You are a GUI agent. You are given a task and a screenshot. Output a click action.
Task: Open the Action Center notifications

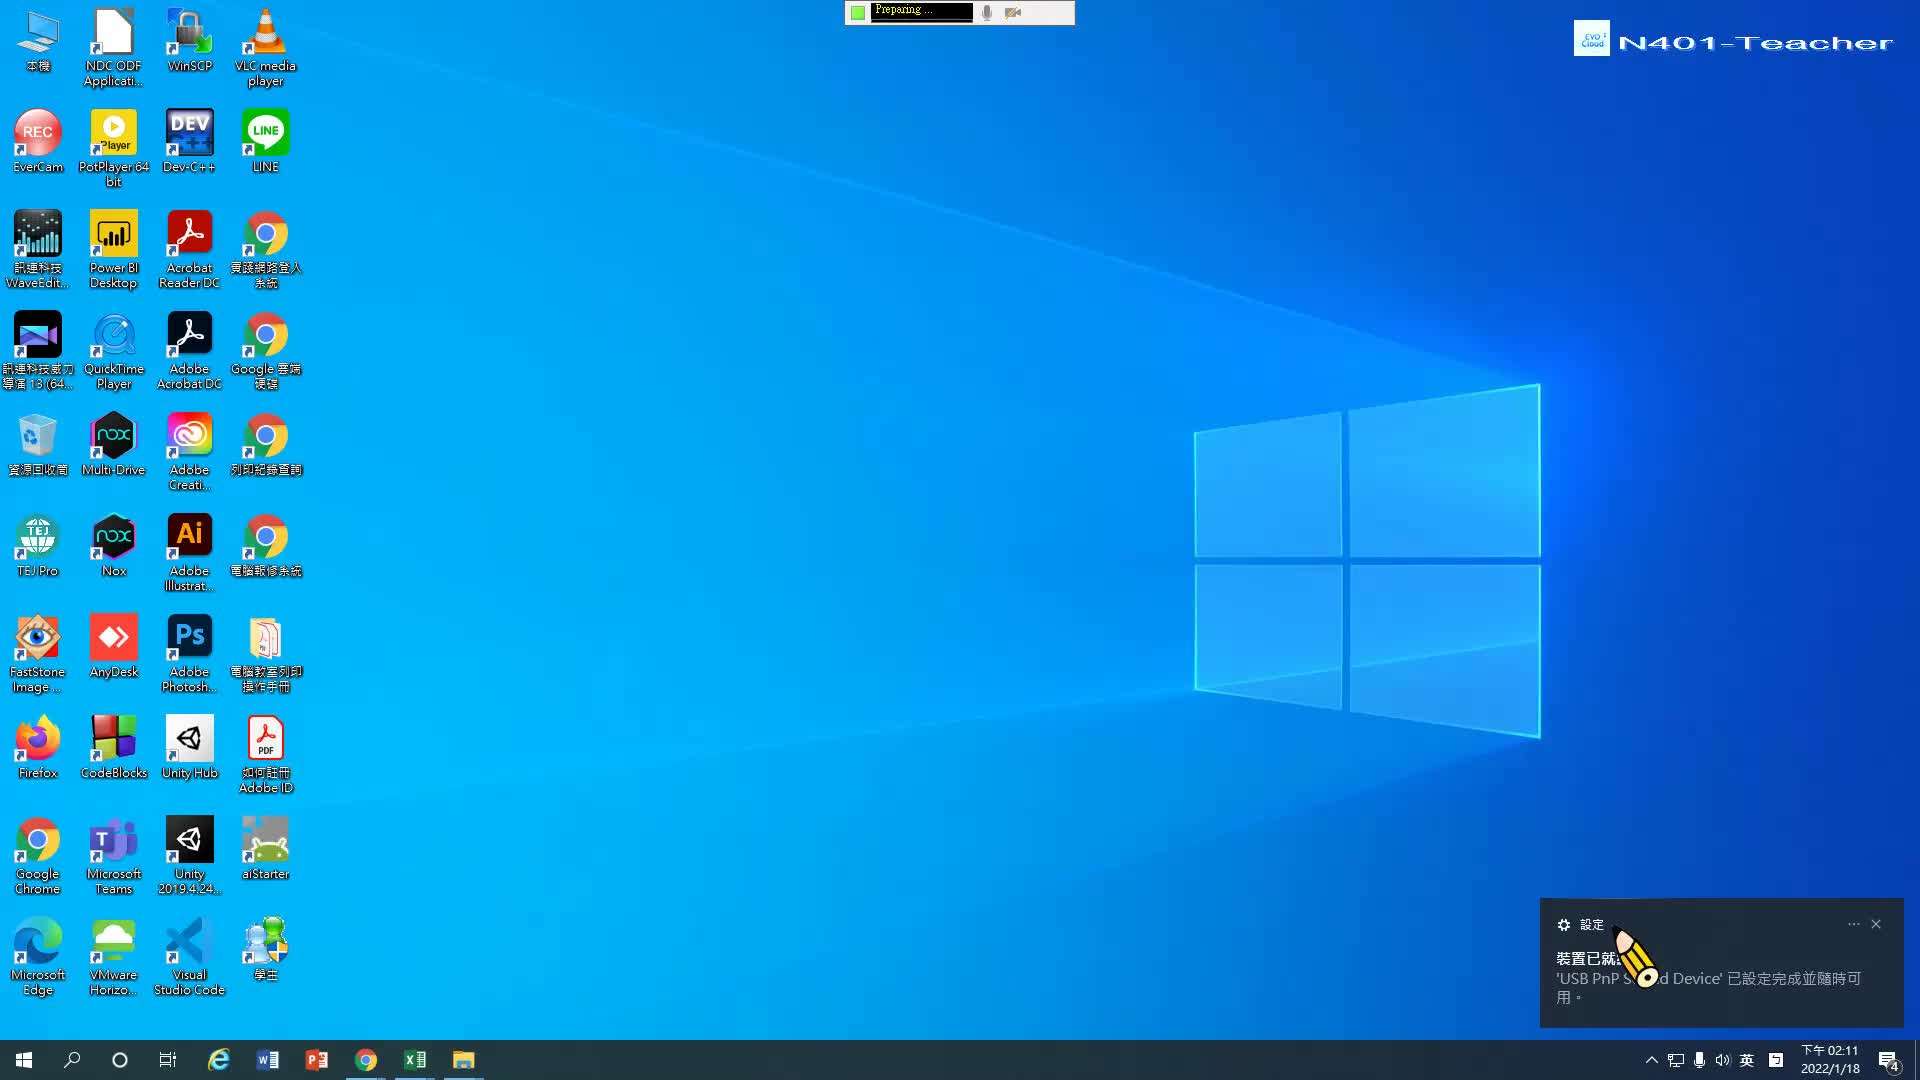(x=1889, y=1060)
